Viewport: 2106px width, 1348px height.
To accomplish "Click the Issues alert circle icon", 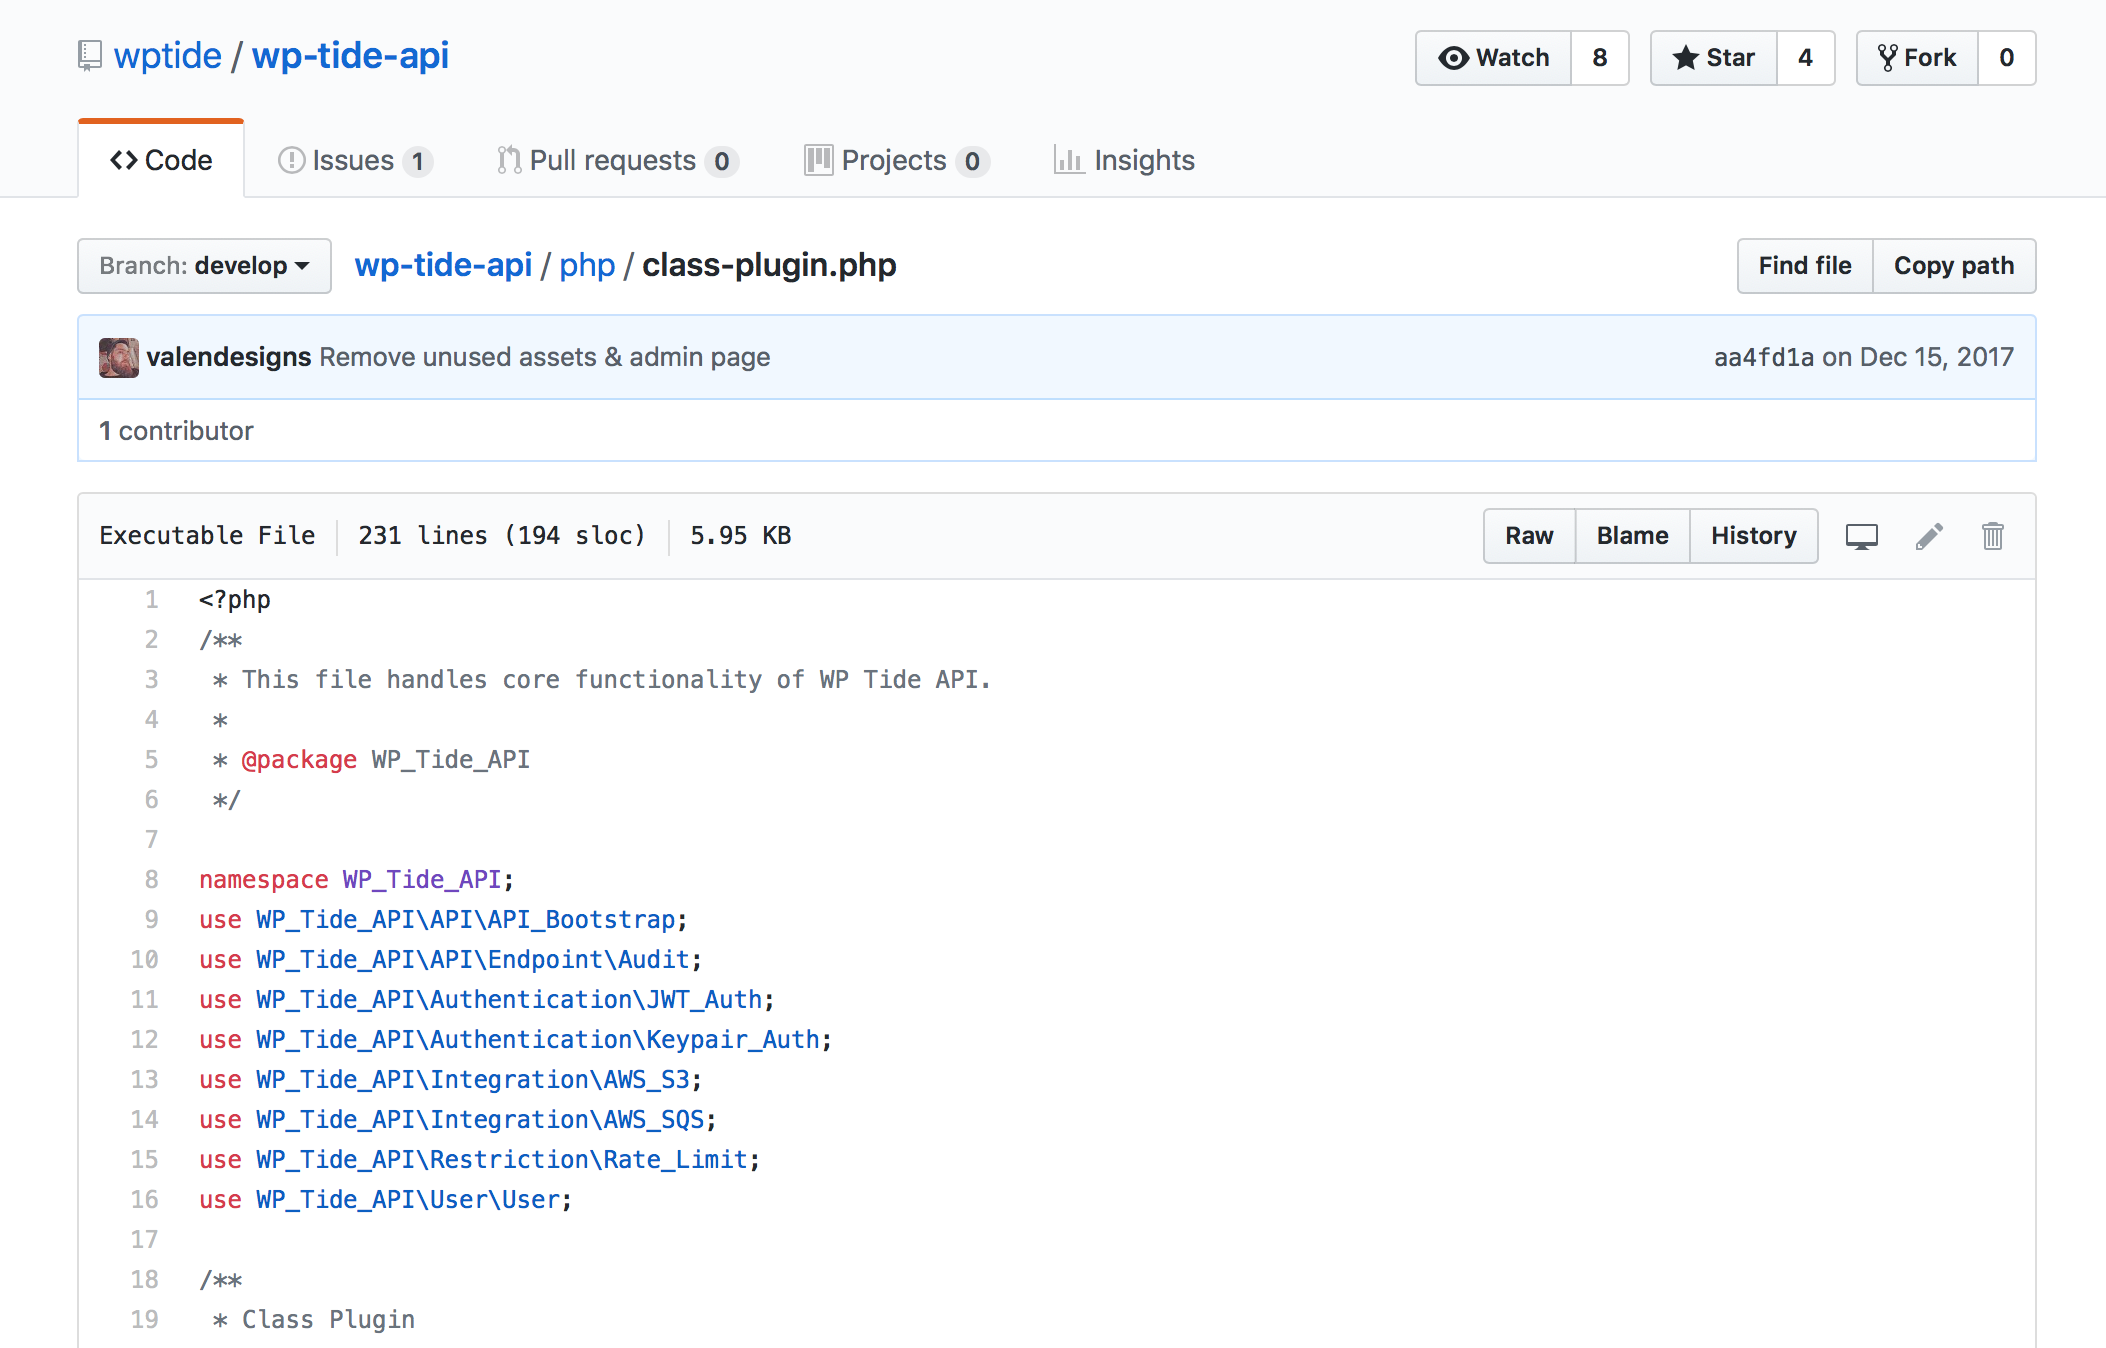I will [x=290, y=160].
